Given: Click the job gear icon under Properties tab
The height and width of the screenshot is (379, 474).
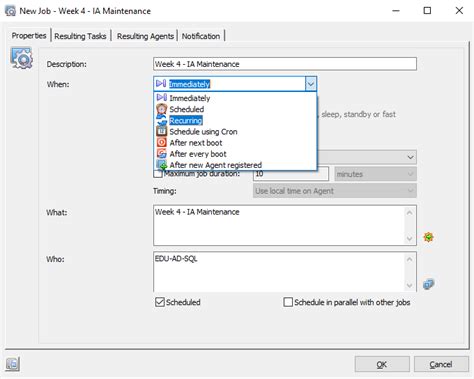Looking at the screenshot, I should [21, 58].
